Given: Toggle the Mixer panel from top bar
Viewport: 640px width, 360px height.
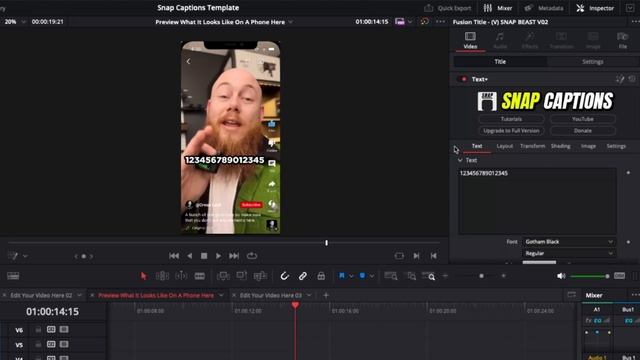Looking at the screenshot, I should coord(498,8).
